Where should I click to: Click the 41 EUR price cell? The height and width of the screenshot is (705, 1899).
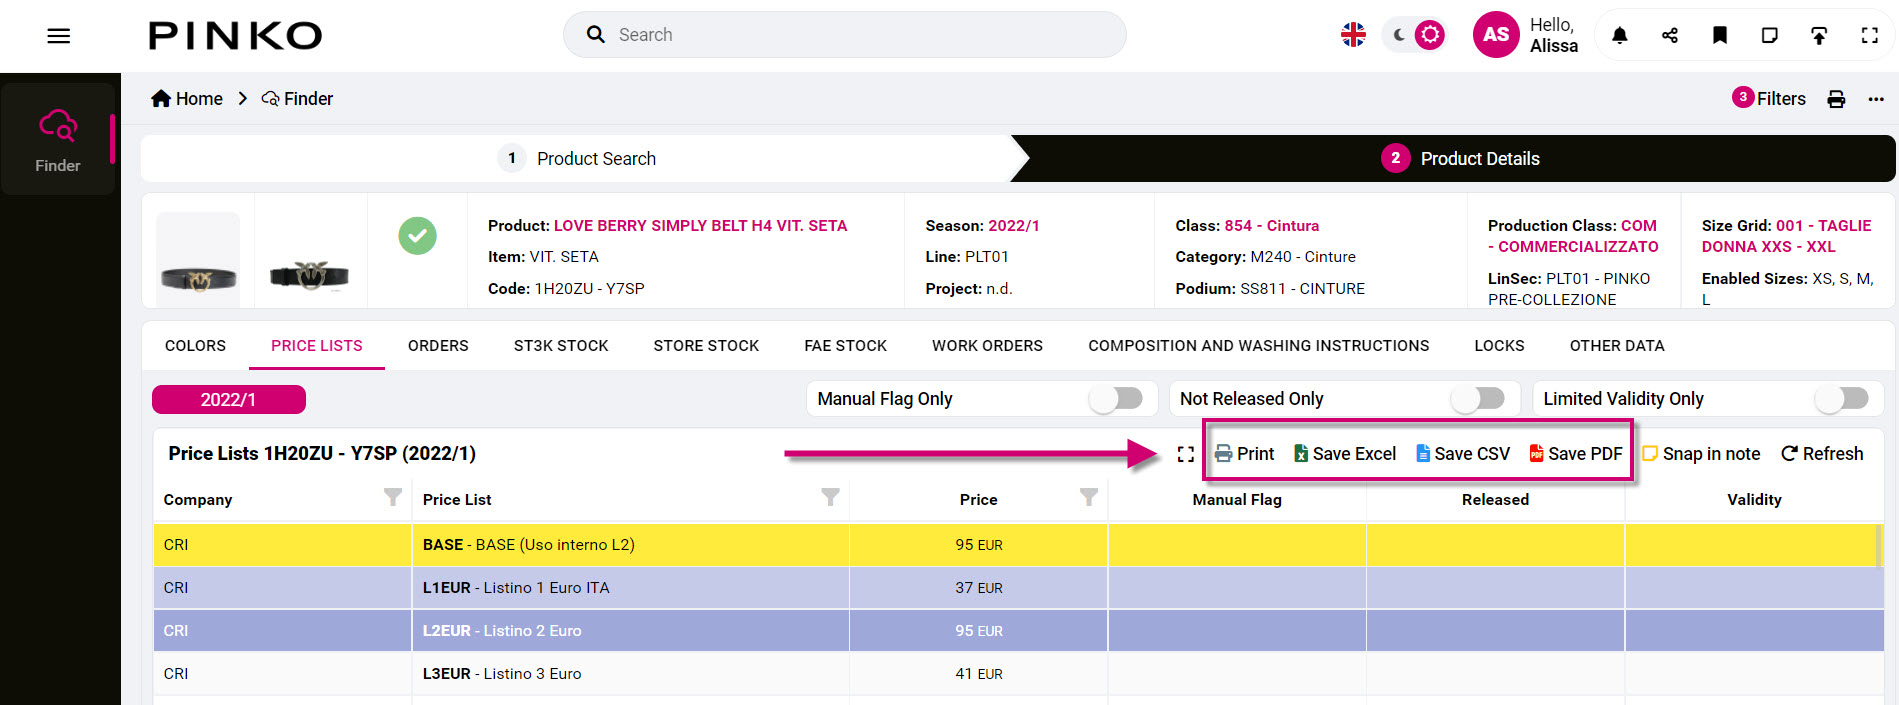click(x=978, y=674)
